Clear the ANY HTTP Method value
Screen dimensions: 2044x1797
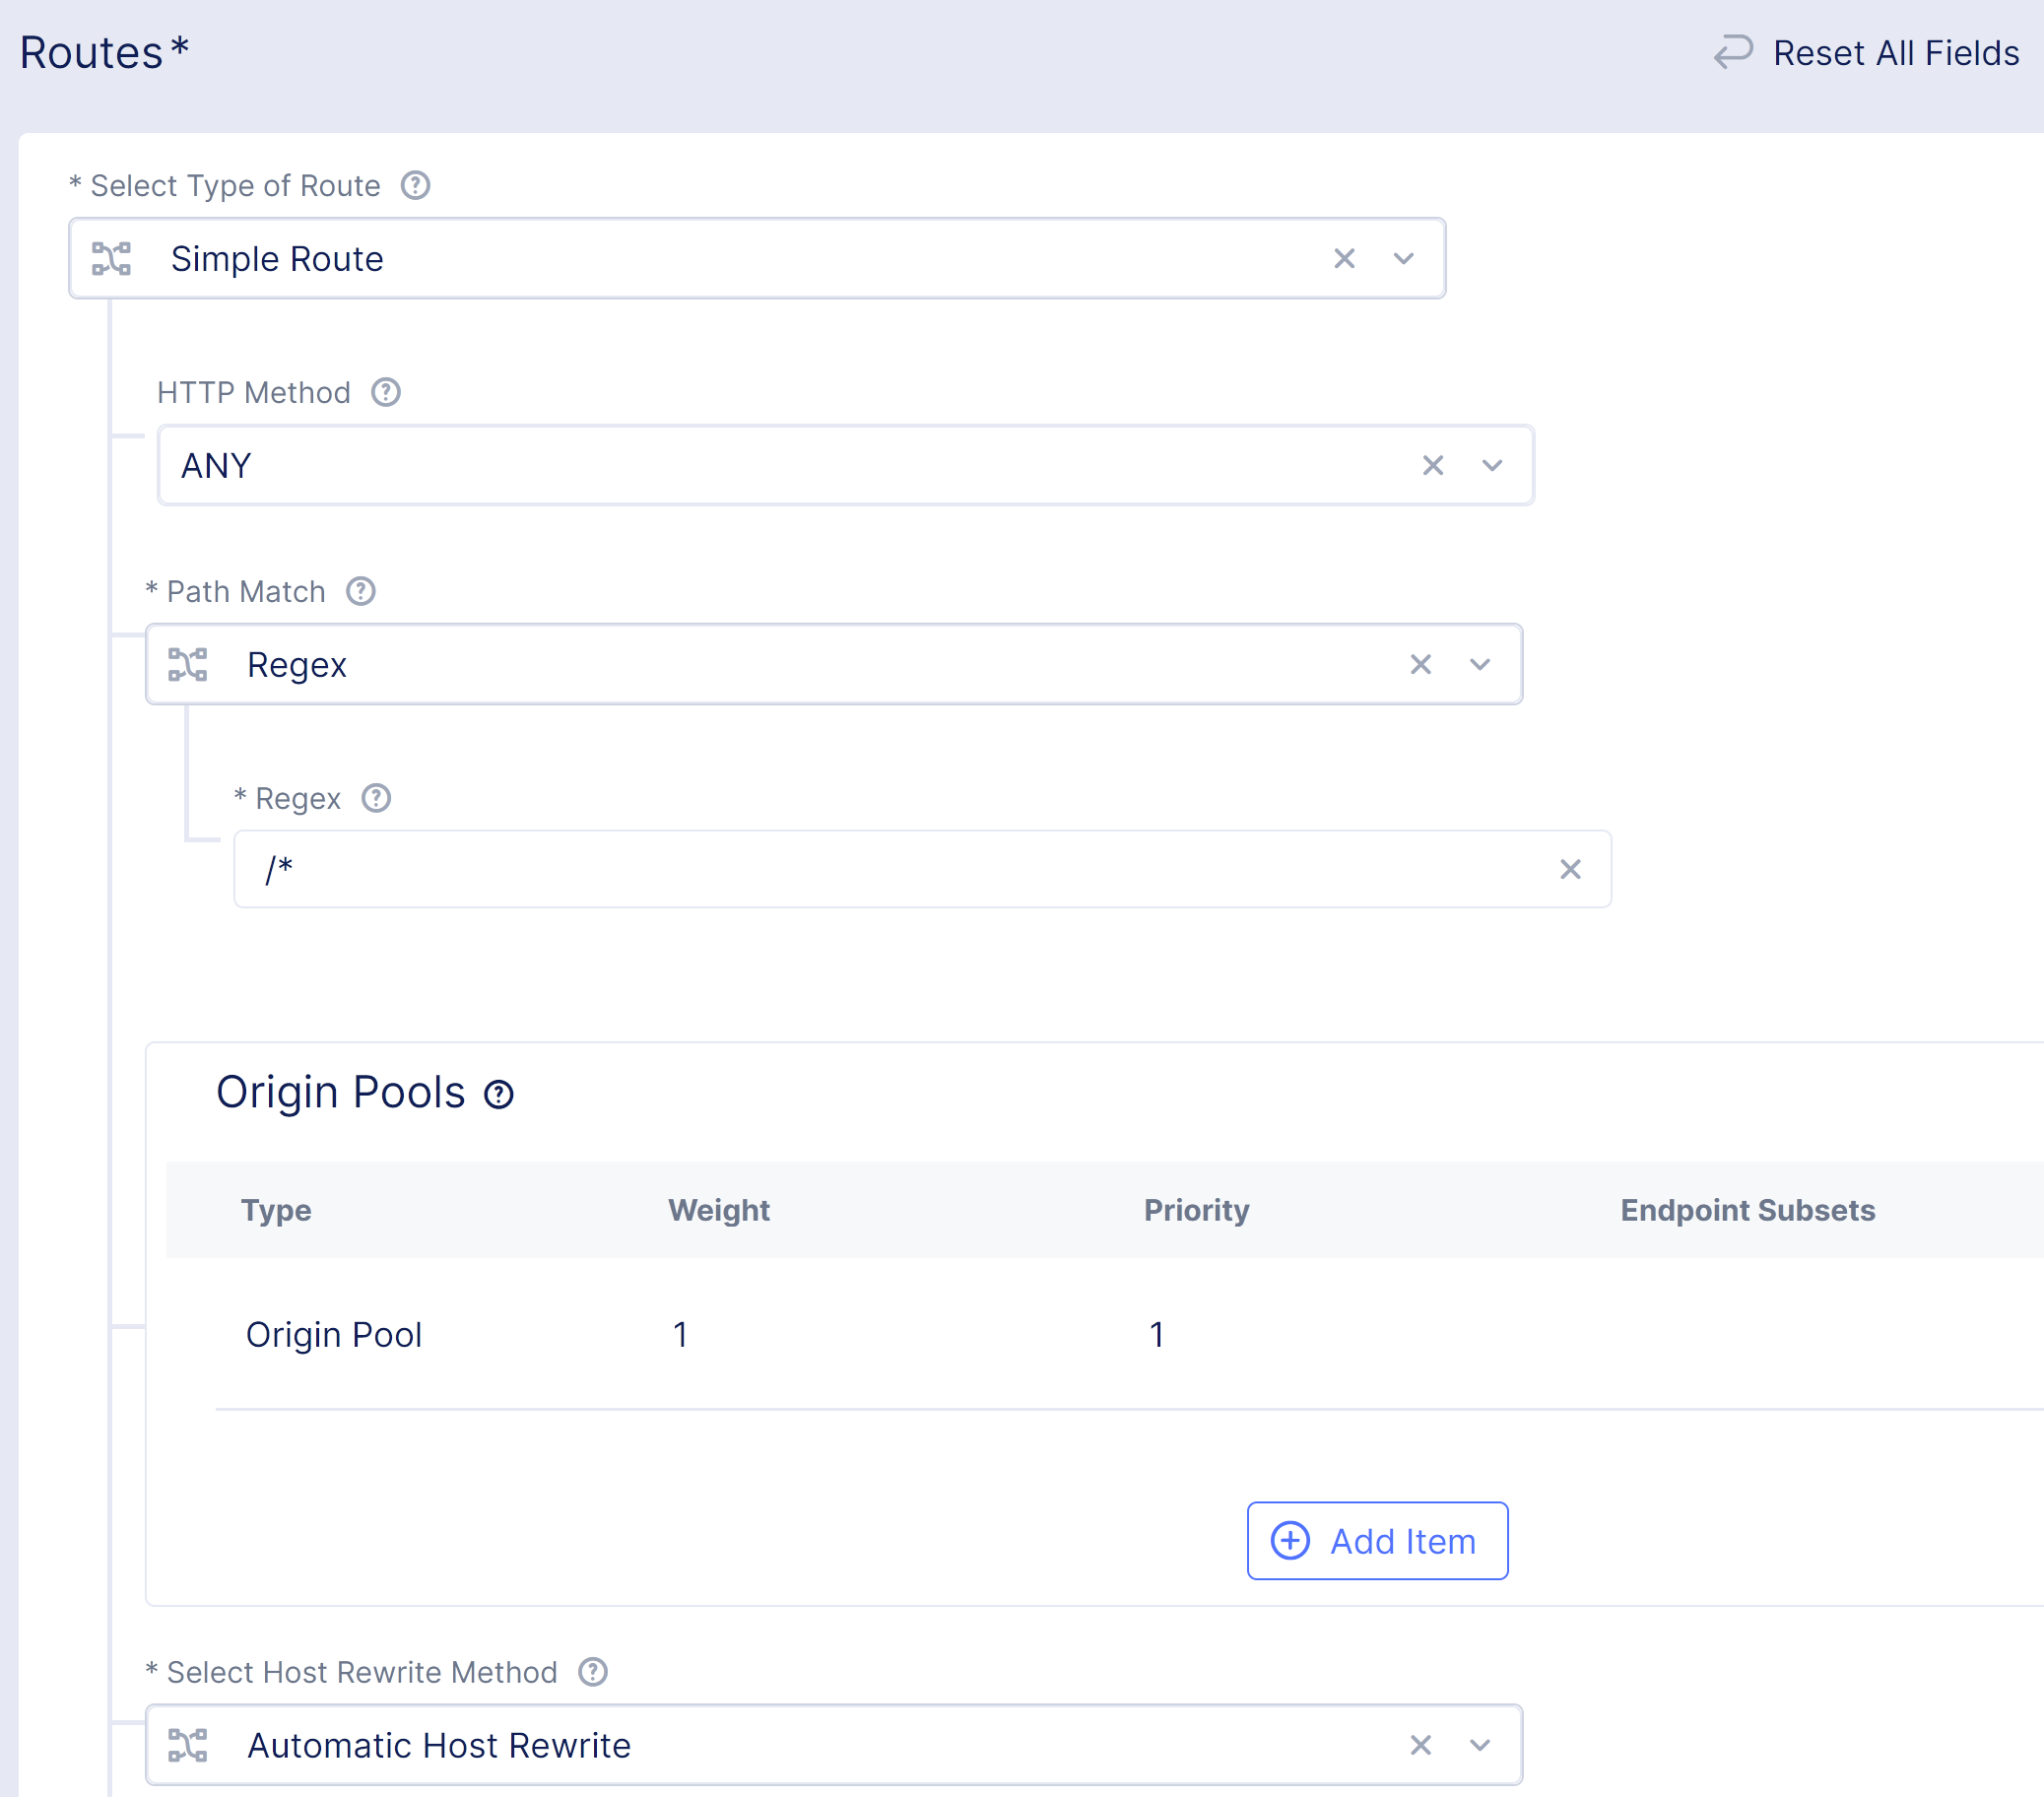pyautogui.click(x=1432, y=465)
